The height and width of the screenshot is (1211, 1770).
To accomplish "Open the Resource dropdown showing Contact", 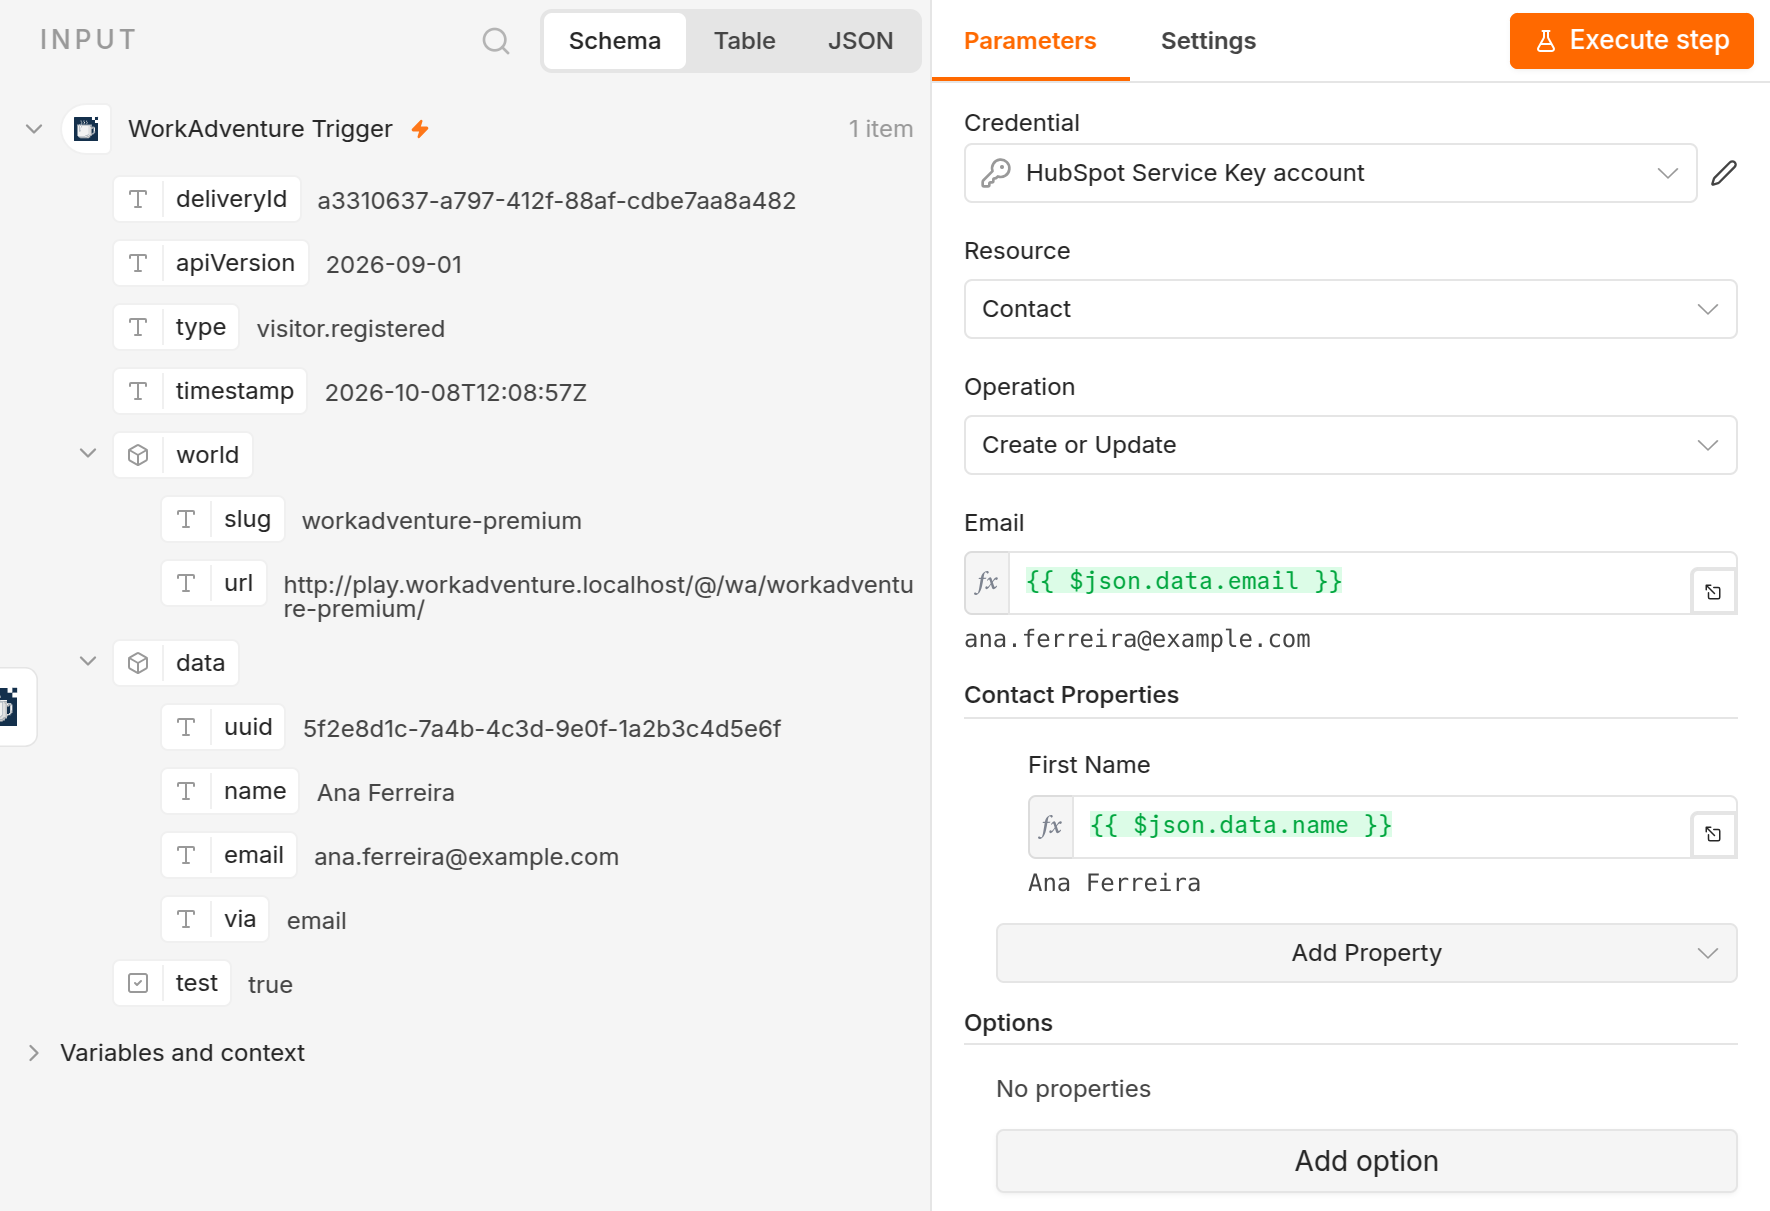I will tap(1350, 309).
